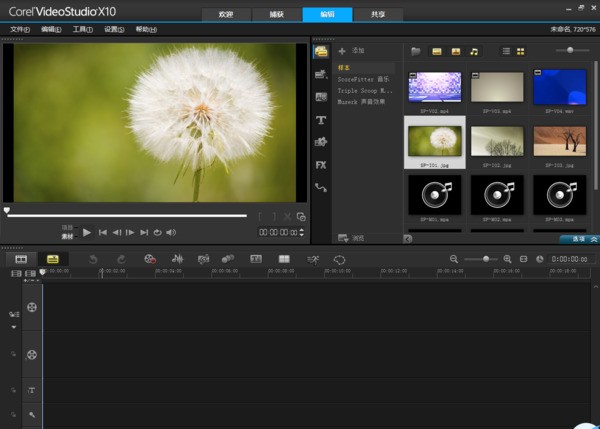Switch to the 捕获 (Capture) tab
The width and height of the screenshot is (600, 429).
[275, 14]
